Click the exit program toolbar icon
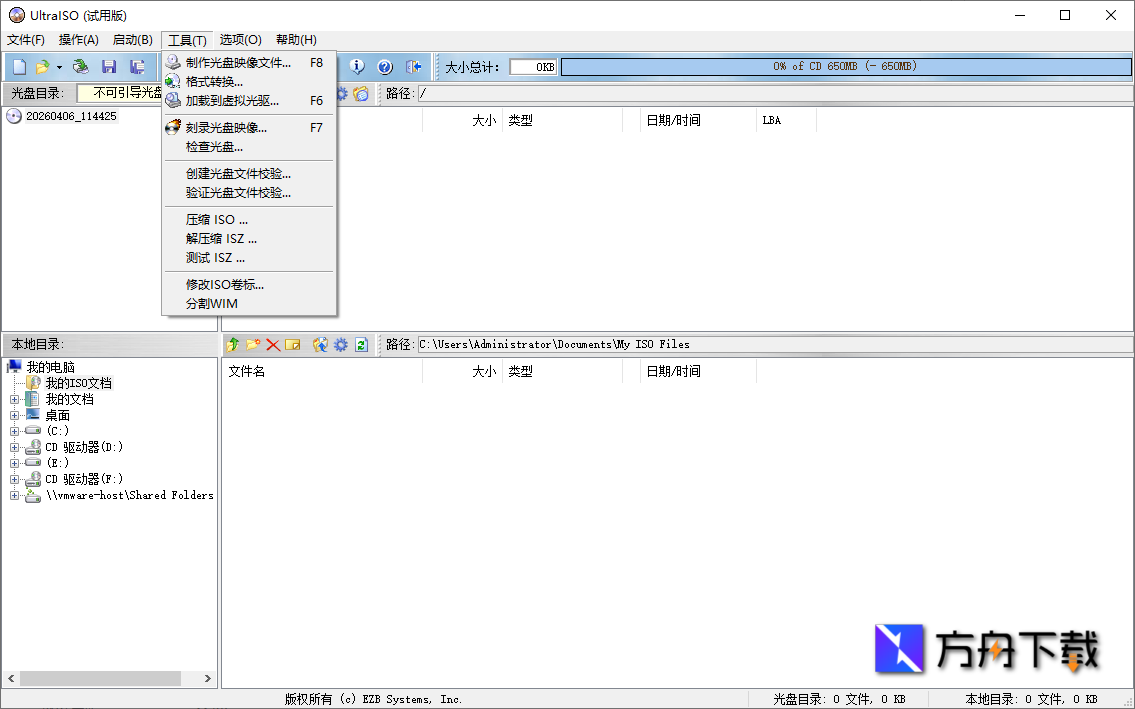1135x709 pixels. pyautogui.click(x=413, y=66)
